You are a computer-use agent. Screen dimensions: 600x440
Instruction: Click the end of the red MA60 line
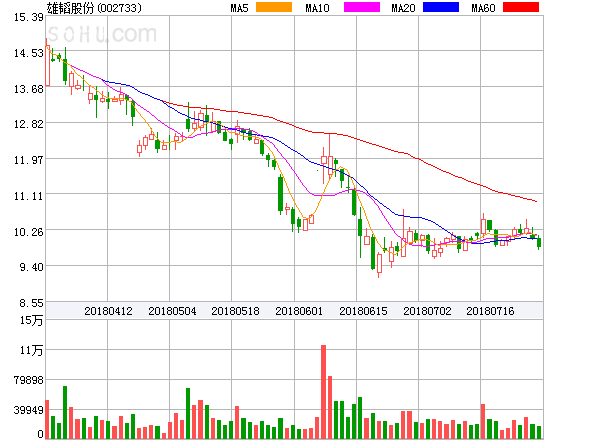[536, 201]
